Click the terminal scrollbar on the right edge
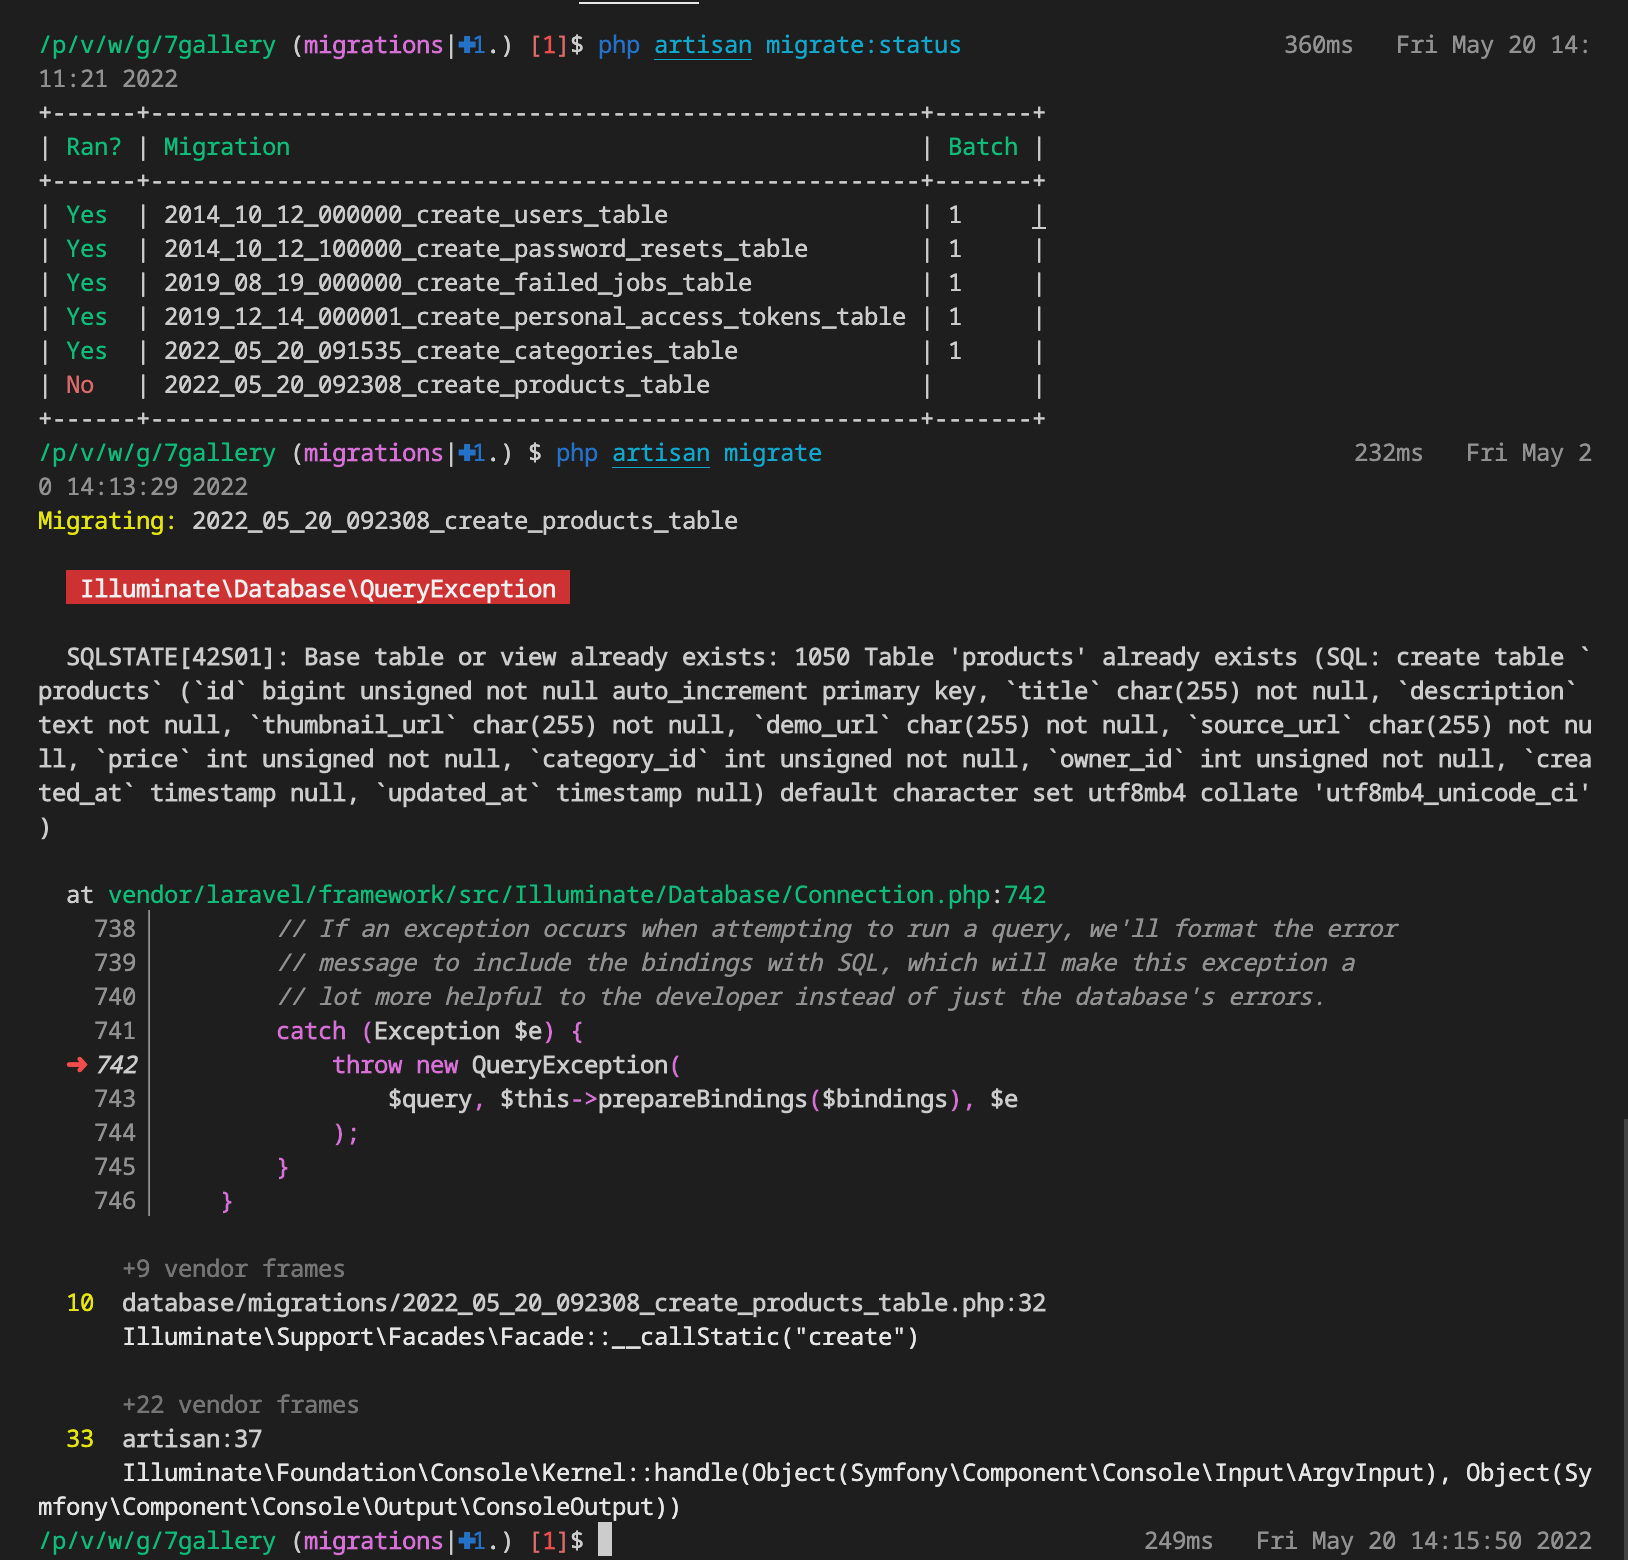 click(x=1624, y=1340)
